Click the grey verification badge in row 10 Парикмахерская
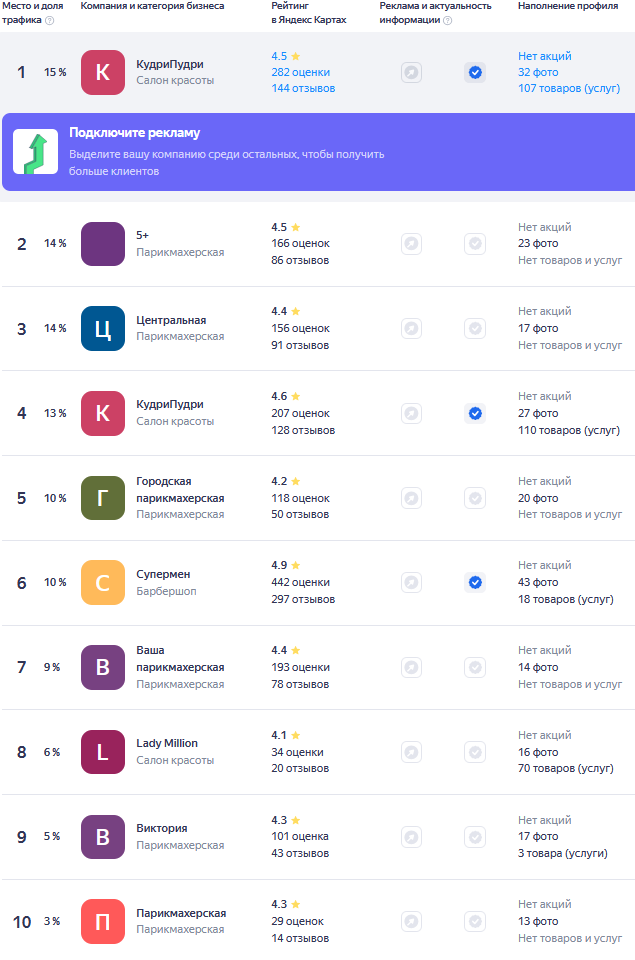635x960 pixels. [475, 921]
